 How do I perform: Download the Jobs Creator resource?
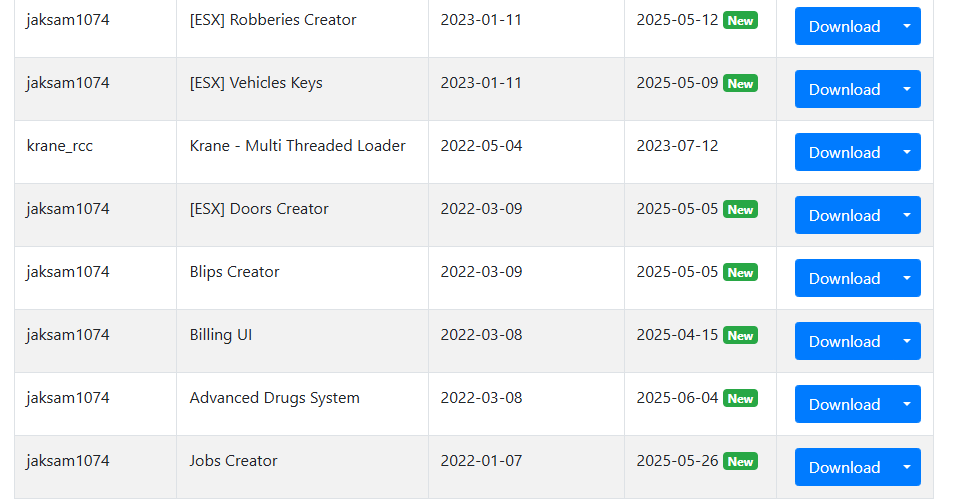click(x=844, y=467)
